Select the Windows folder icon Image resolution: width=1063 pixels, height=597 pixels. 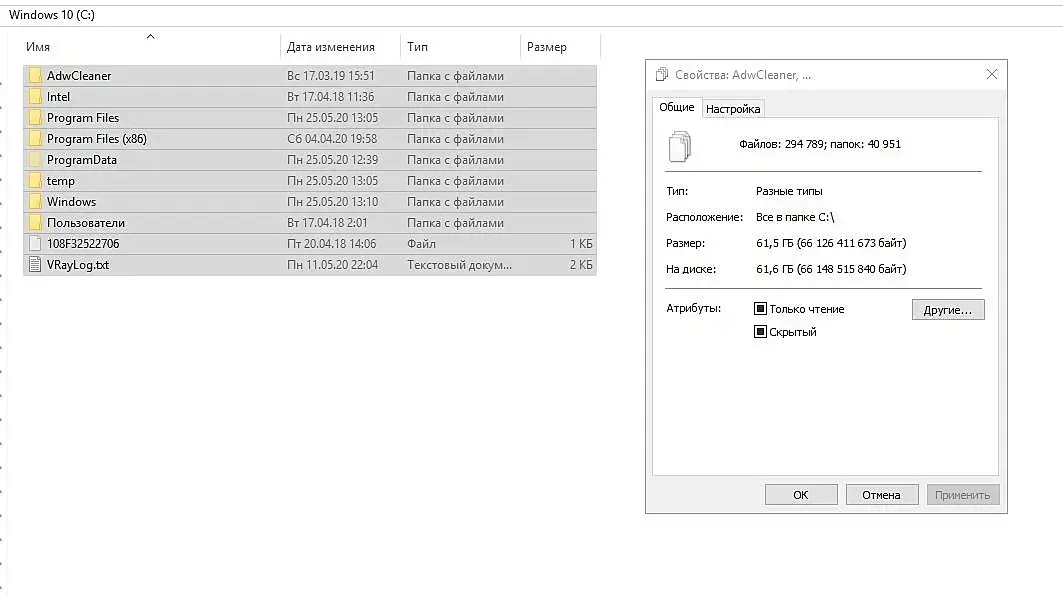pyautogui.click(x=35, y=201)
